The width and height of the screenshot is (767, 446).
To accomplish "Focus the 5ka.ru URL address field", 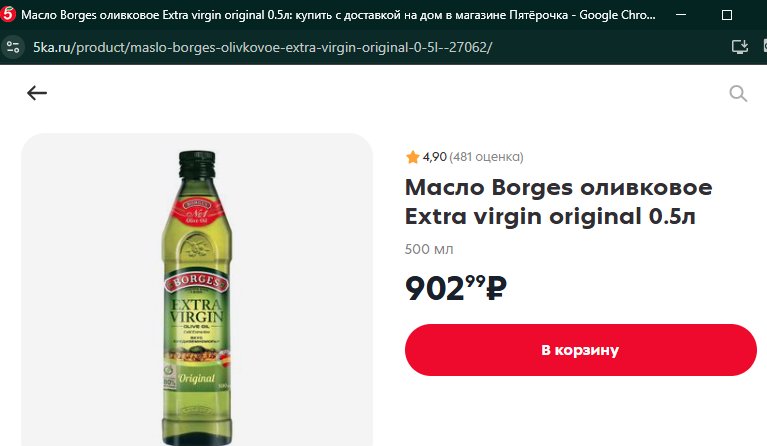I will pos(262,47).
